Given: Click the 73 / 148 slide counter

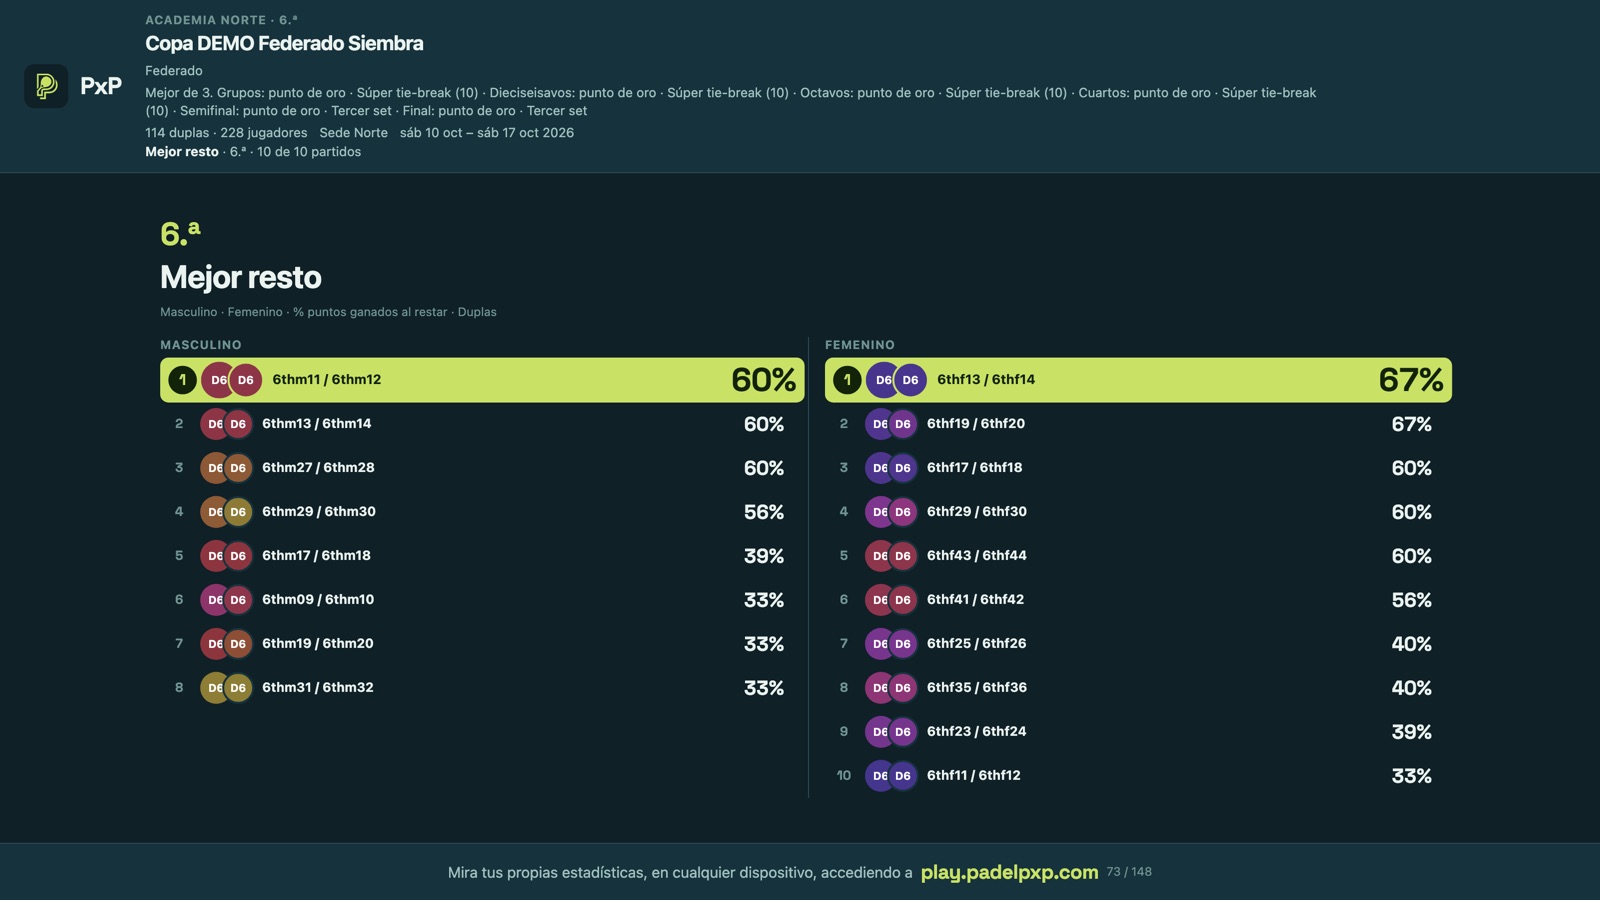Looking at the screenshot, I should (x=1129, y=872).
